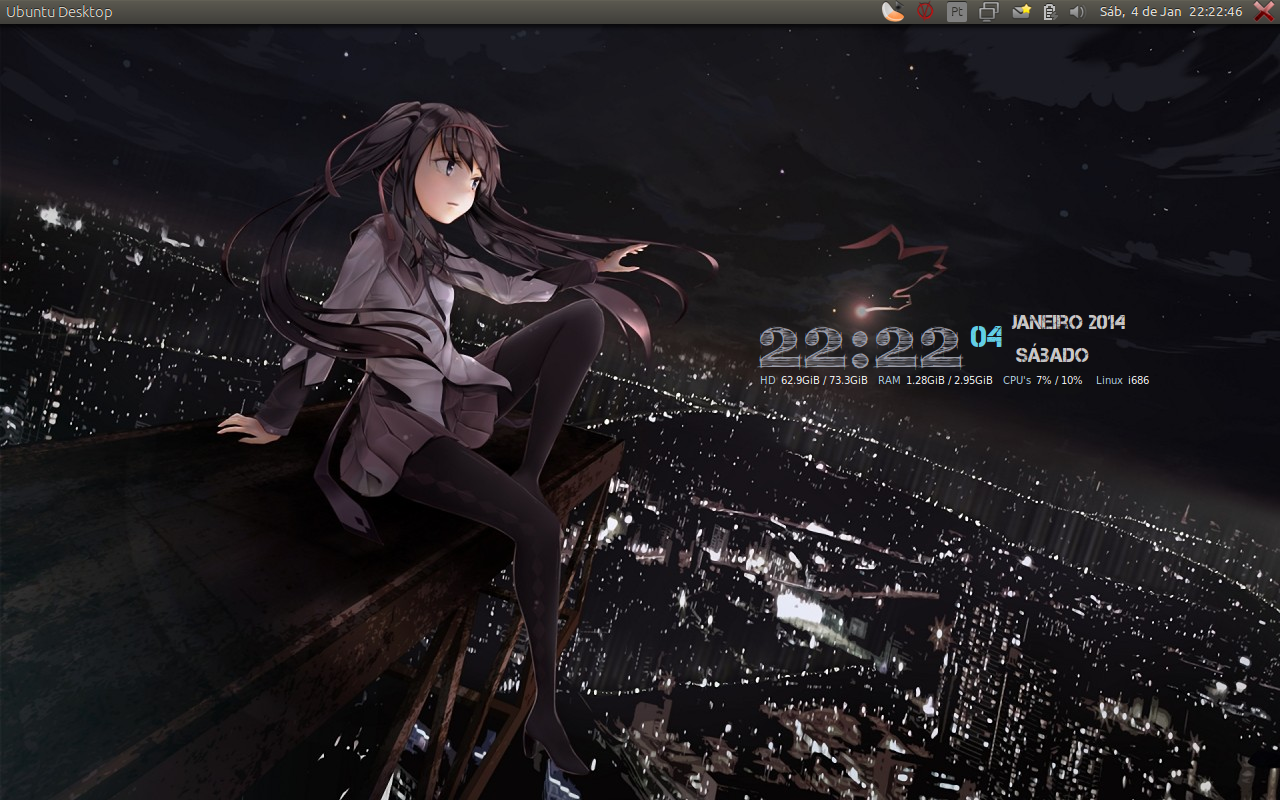
Task: Click the large 22:22 desktop clock widget
Action: coord(860,348)
